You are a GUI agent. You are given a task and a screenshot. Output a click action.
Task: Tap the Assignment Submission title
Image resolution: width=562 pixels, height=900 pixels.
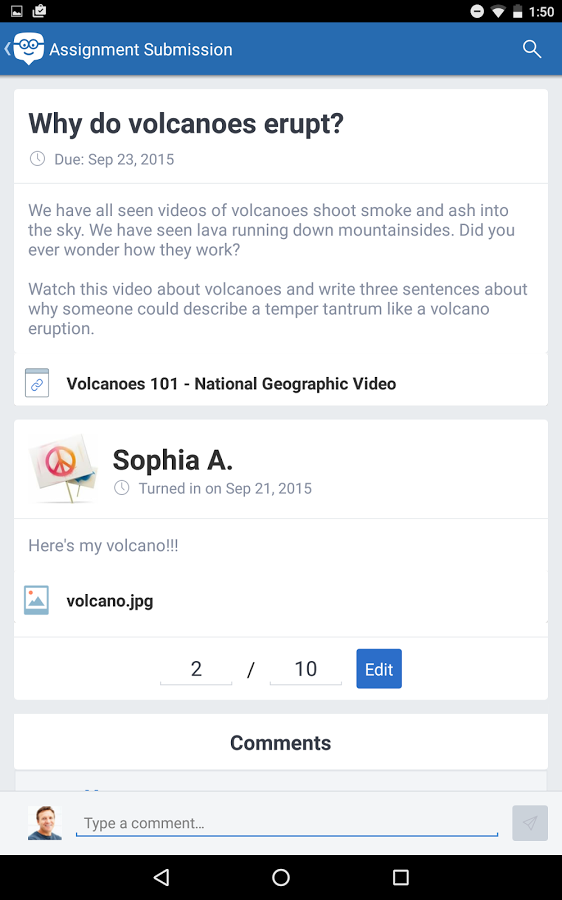(141, 49)
